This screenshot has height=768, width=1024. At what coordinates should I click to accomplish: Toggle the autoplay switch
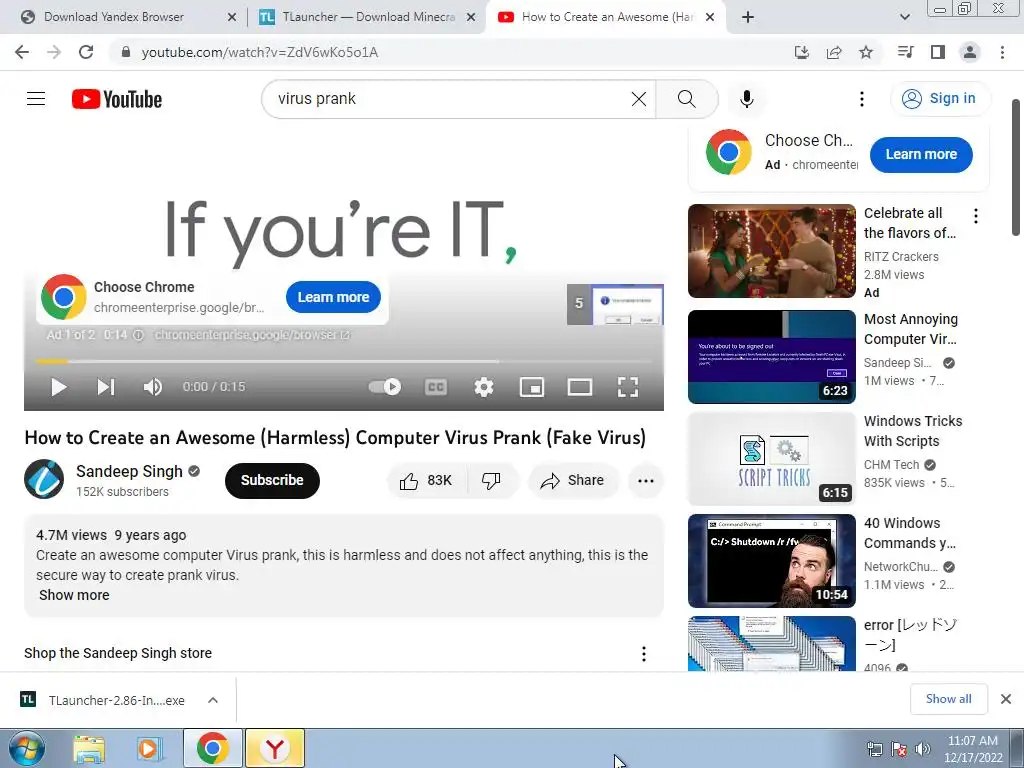(x=385, y=387)
